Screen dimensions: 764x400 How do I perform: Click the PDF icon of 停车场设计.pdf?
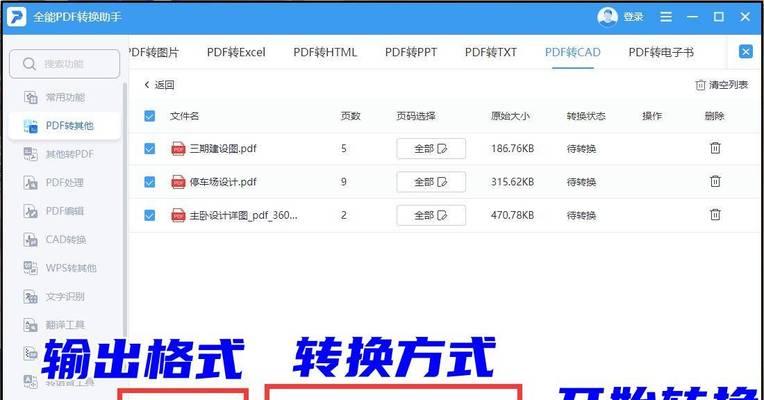pos(178,182)
